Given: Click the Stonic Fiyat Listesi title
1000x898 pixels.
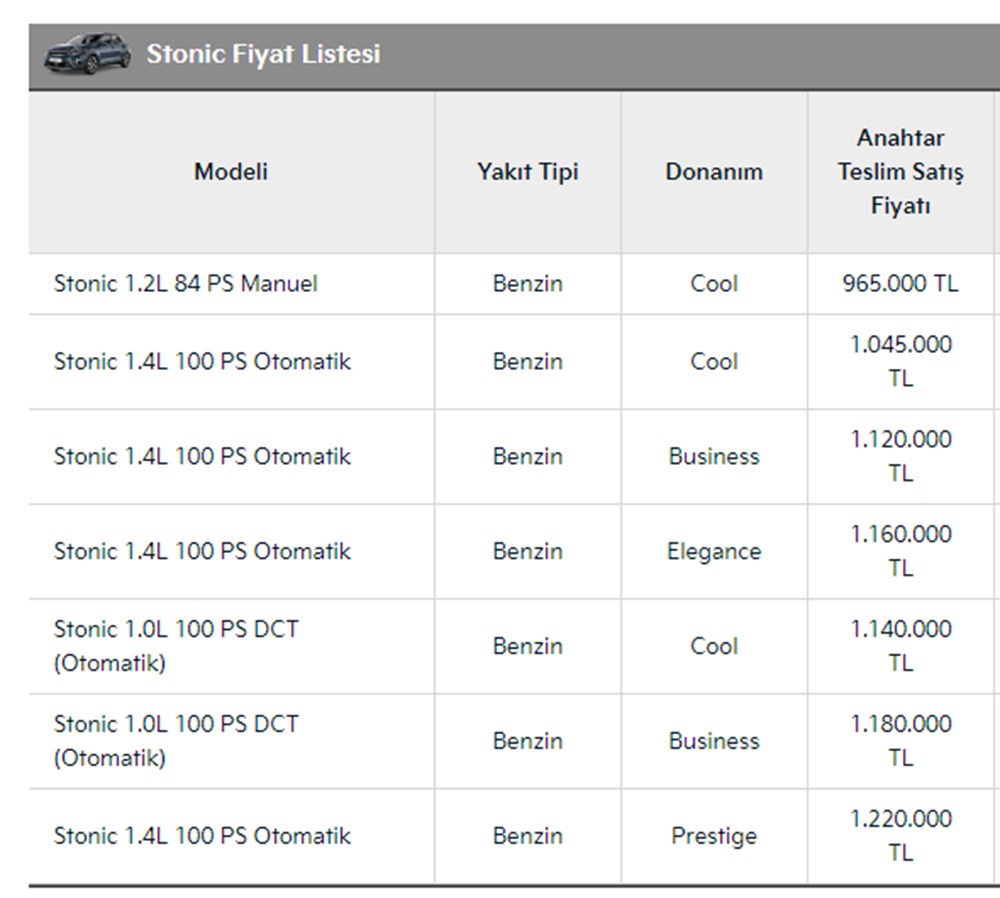Looking at the screenshot, I should click(263, 54).
